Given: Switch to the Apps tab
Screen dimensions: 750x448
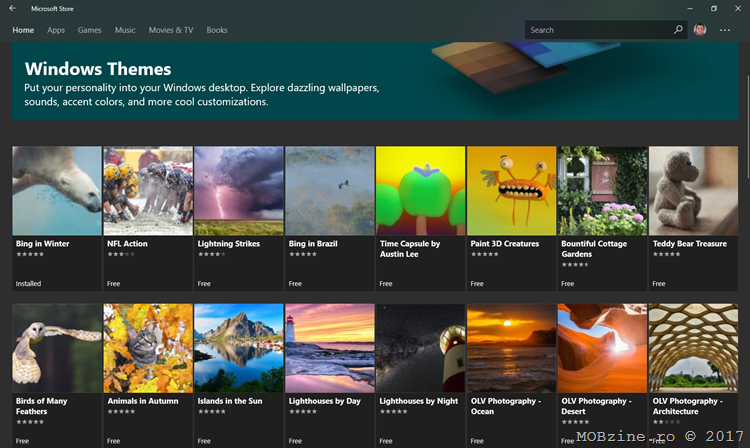Looking at the screenshot, I should (x=56, y=30).
